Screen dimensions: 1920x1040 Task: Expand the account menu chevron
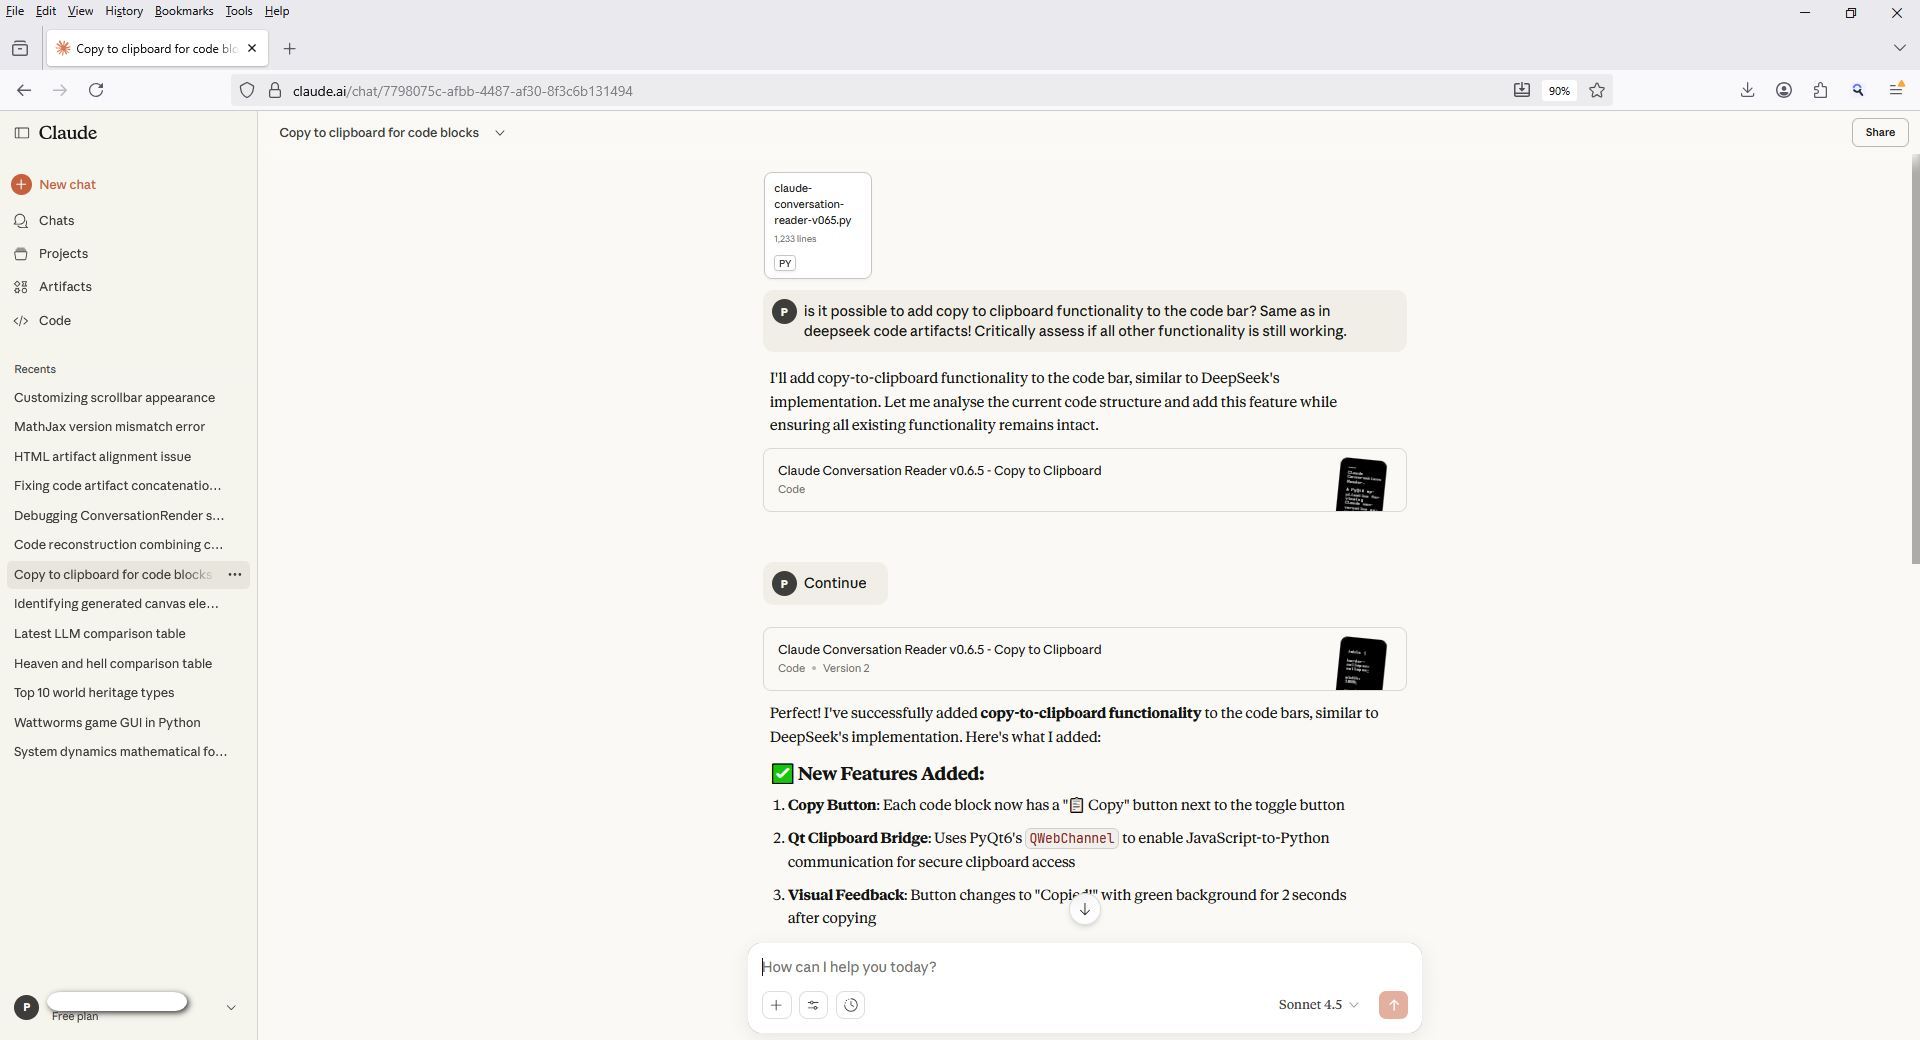(231, 1008)
